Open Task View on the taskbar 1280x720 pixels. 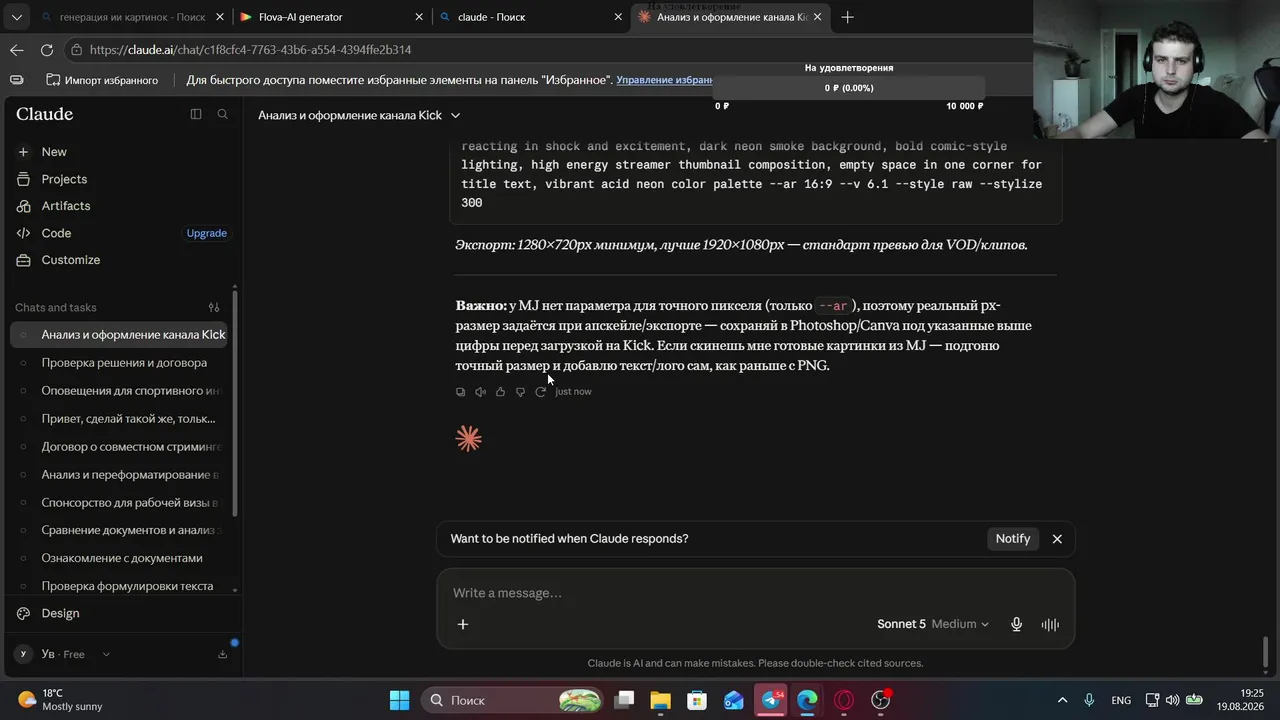pos(624,700)
